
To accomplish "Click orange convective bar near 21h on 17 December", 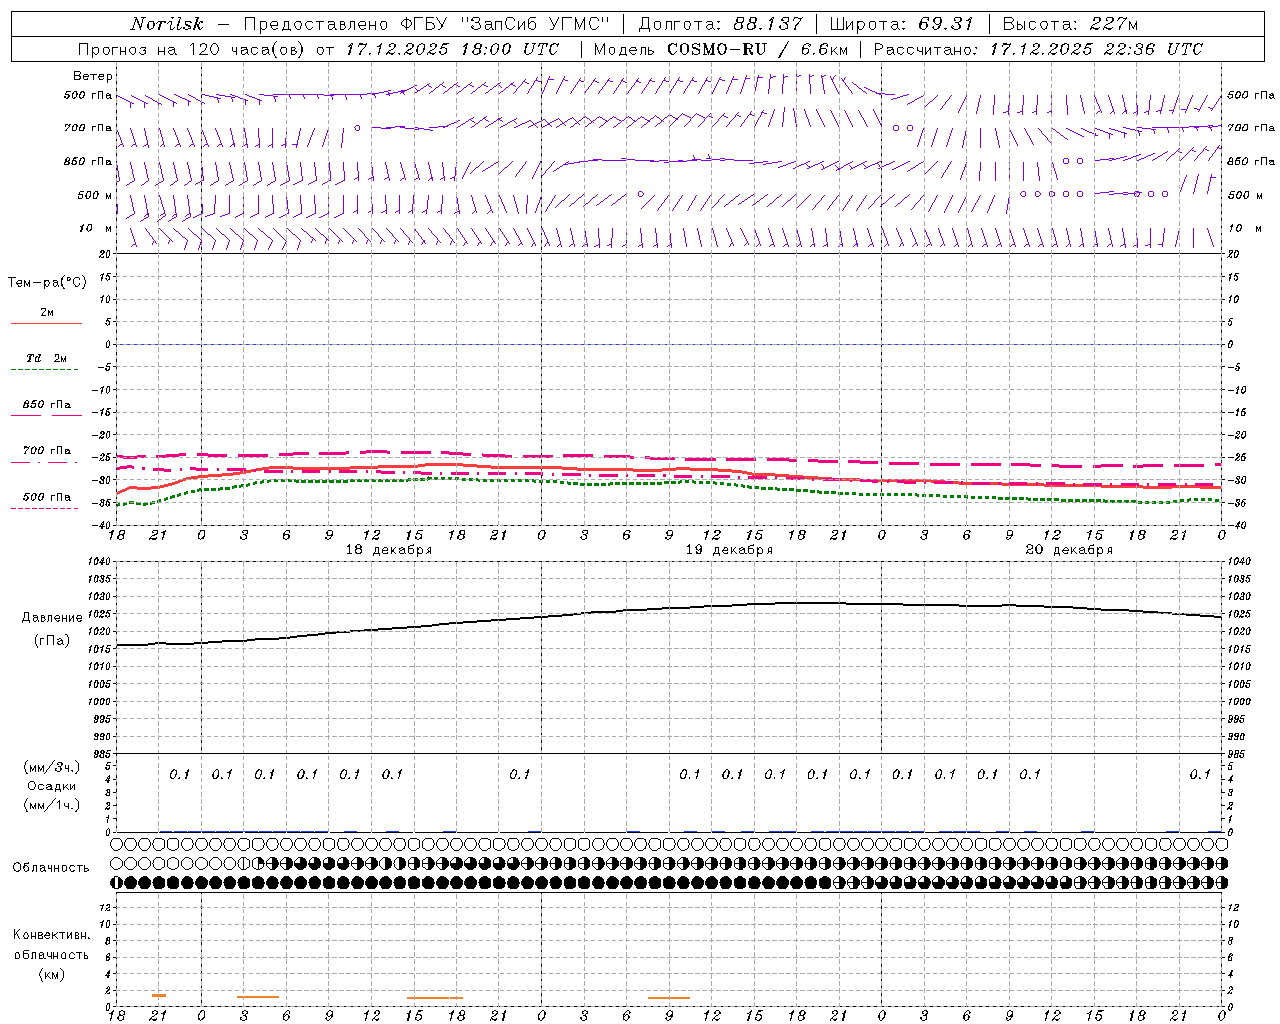I will point(159,995).
